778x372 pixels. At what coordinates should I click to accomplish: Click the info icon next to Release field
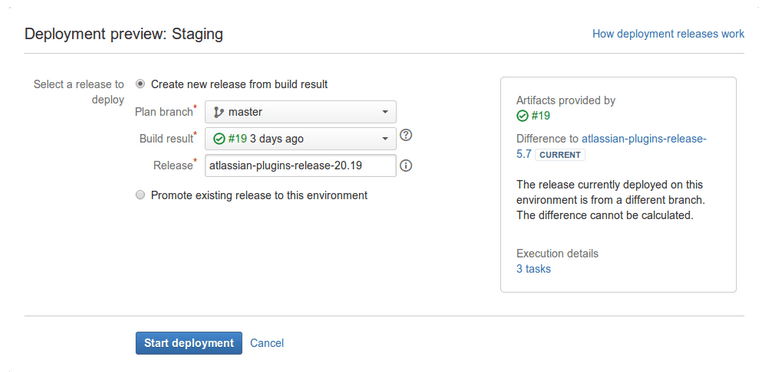406,166
